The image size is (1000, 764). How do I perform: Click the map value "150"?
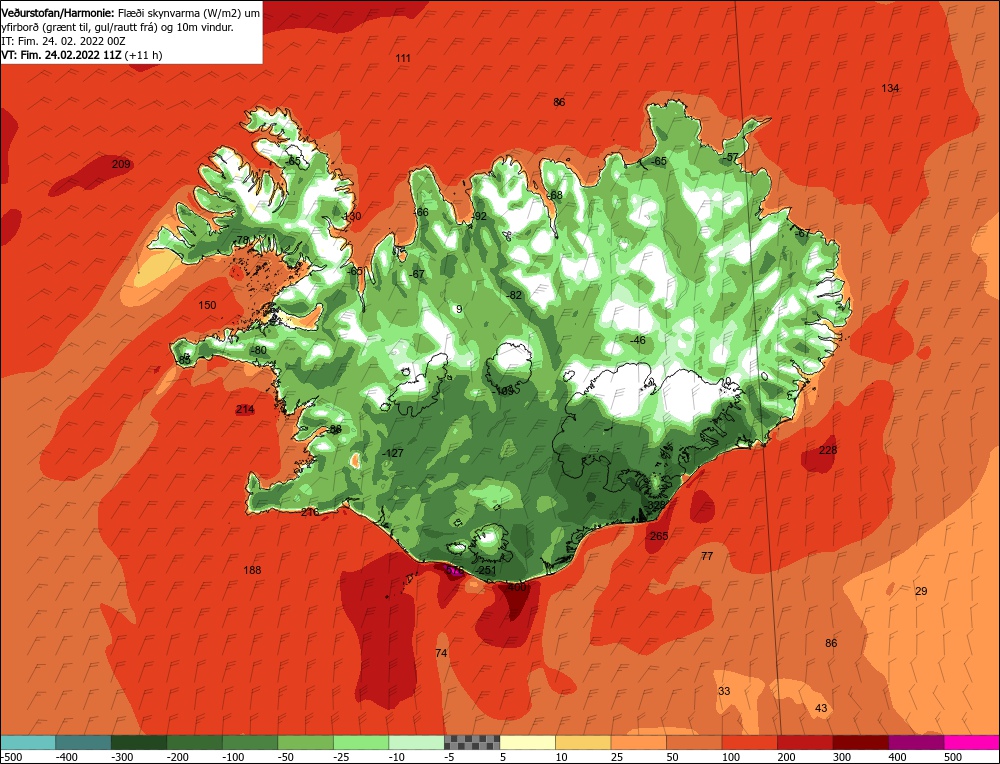[207, 305]
